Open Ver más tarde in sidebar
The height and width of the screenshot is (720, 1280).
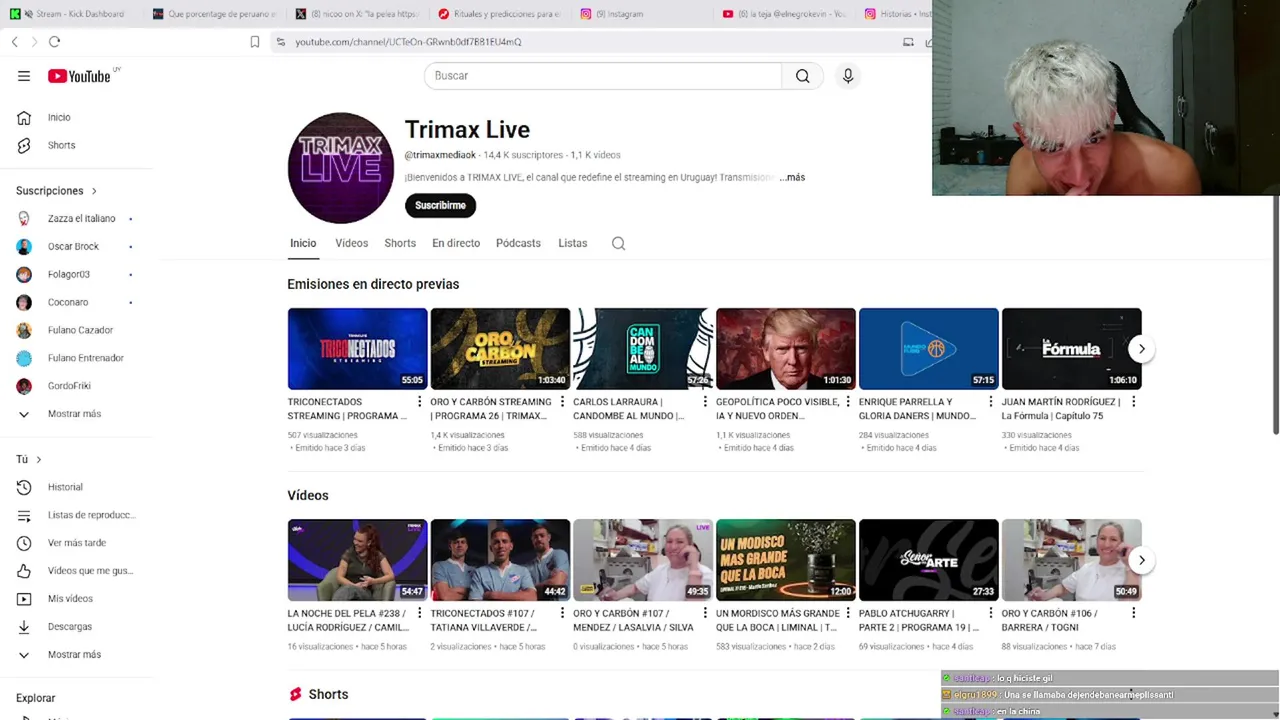[x=76, y=543]
